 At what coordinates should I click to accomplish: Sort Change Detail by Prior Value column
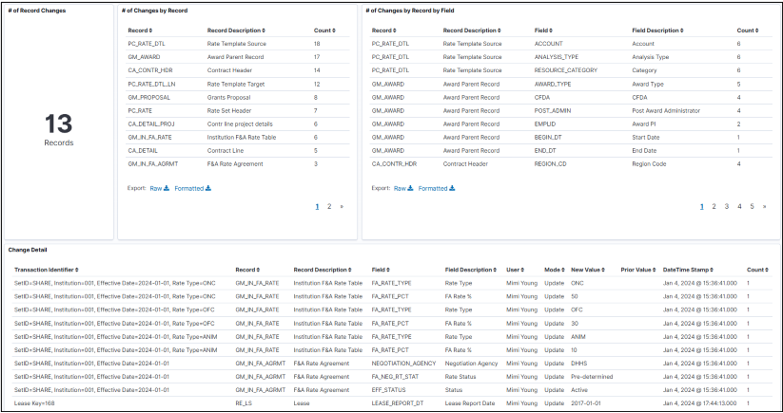tap(638, 270)
